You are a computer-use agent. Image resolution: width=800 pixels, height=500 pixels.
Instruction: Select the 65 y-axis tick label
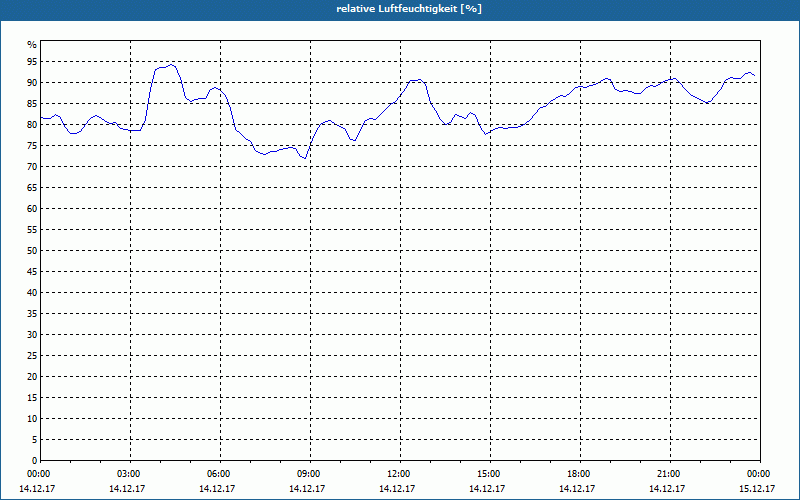pyautogui.click(x=32, y=188)
